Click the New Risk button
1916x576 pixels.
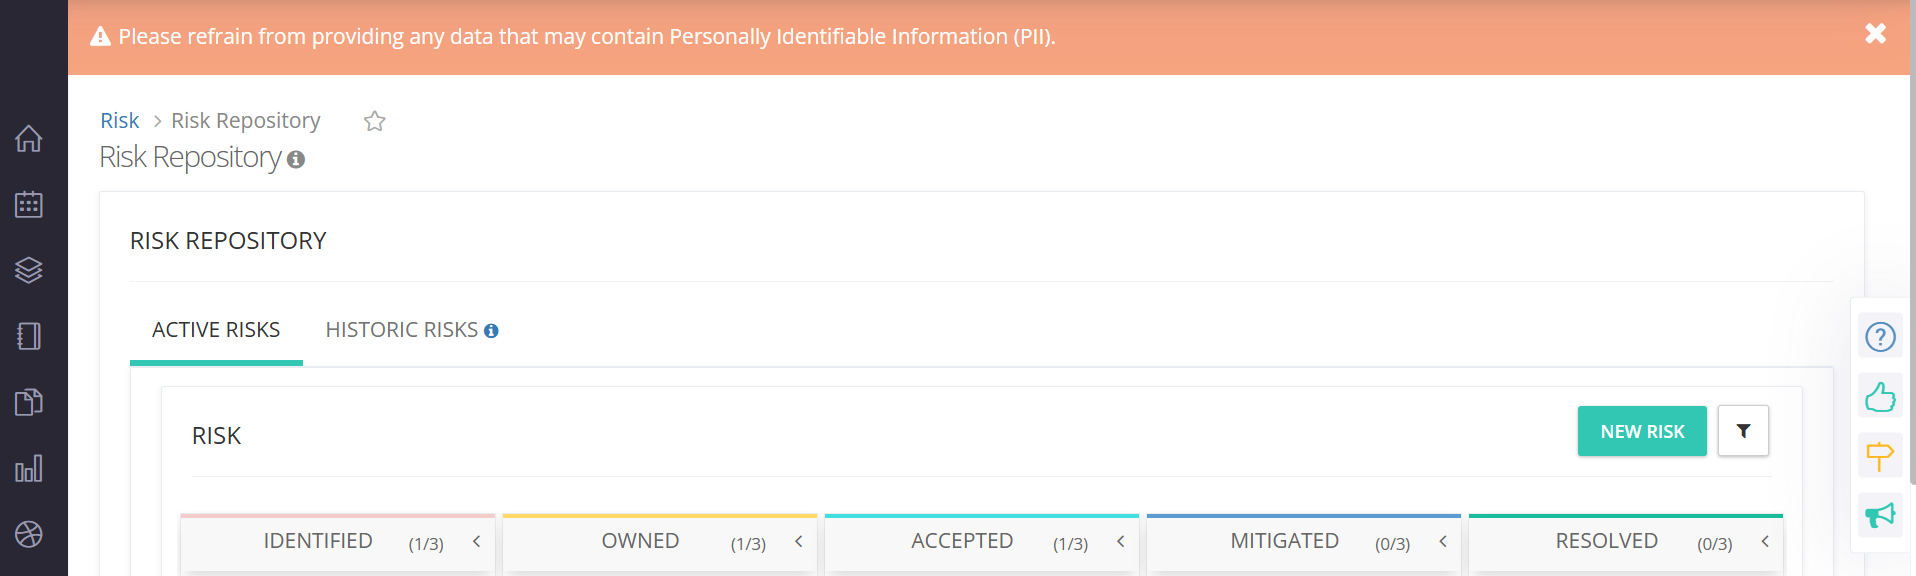click(1642, 431)
